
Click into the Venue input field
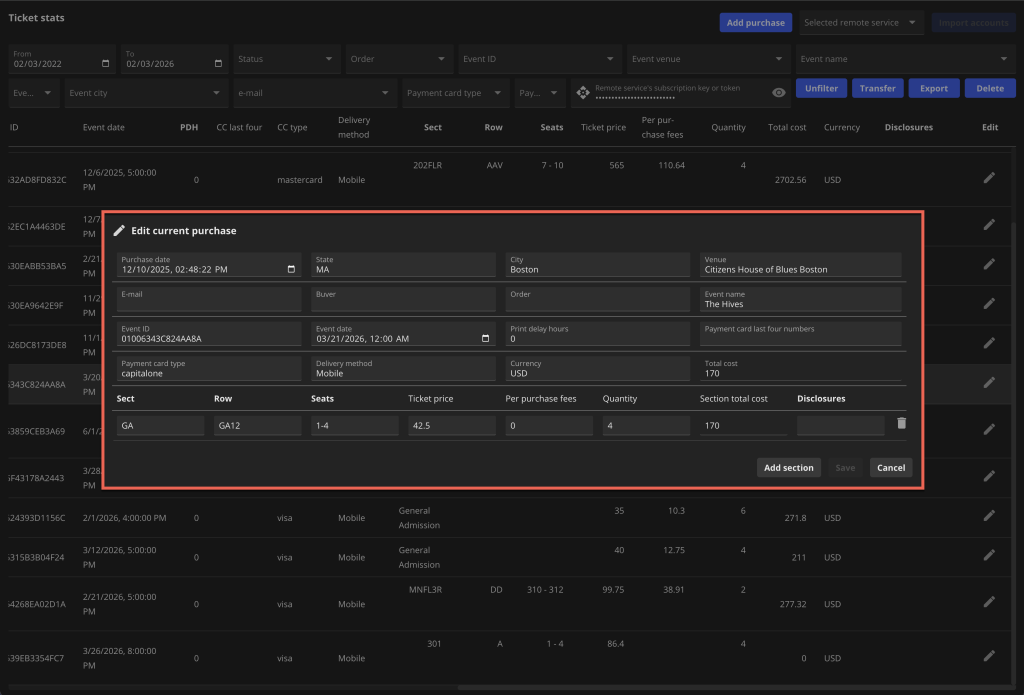coord(800,269)
